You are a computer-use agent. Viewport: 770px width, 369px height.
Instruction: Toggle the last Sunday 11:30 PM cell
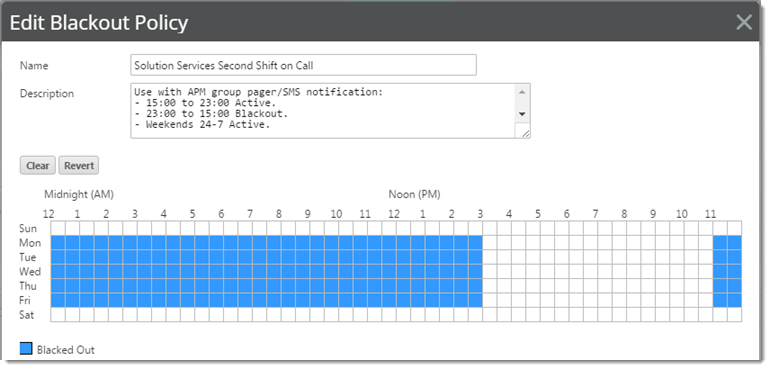point(735,228)
